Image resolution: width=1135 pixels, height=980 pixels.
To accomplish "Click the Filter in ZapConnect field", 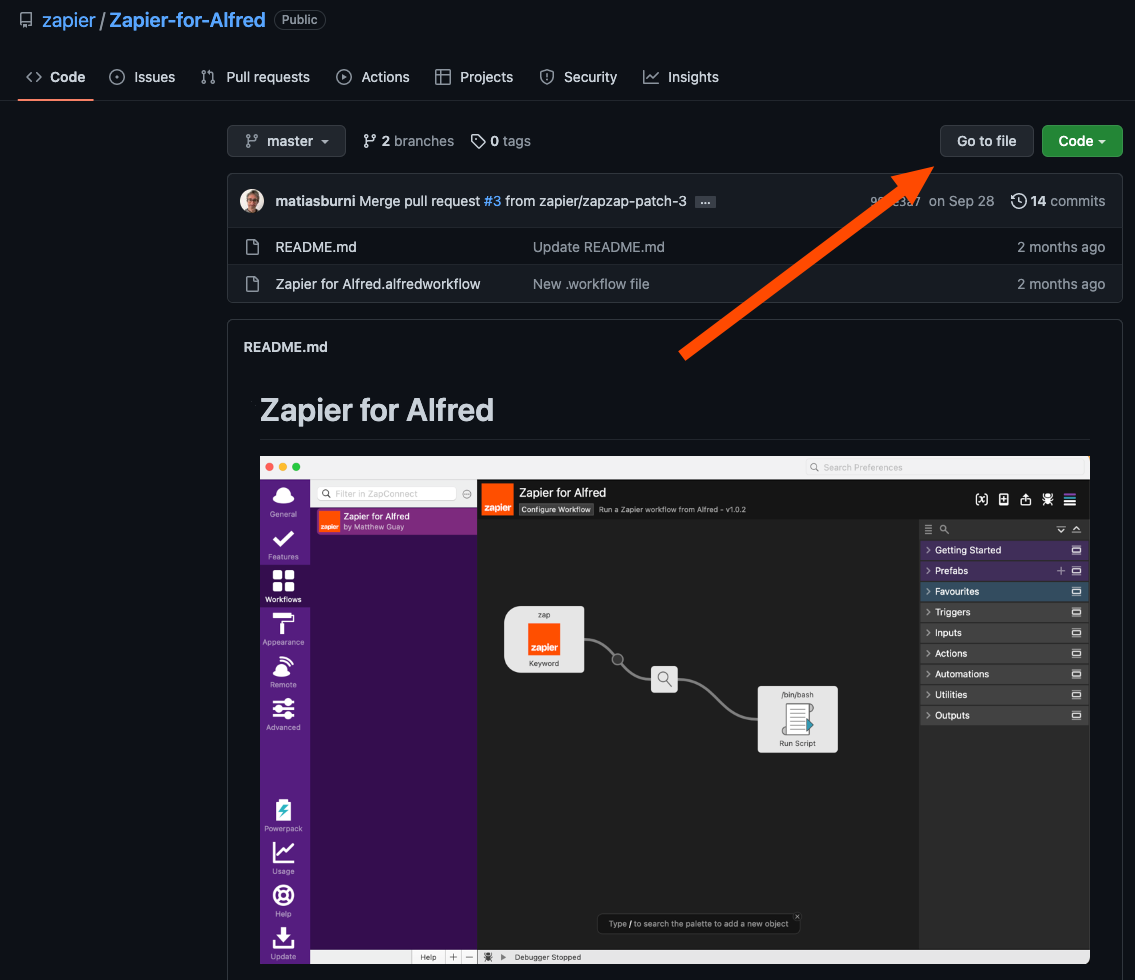I will (x=387, y=494).
